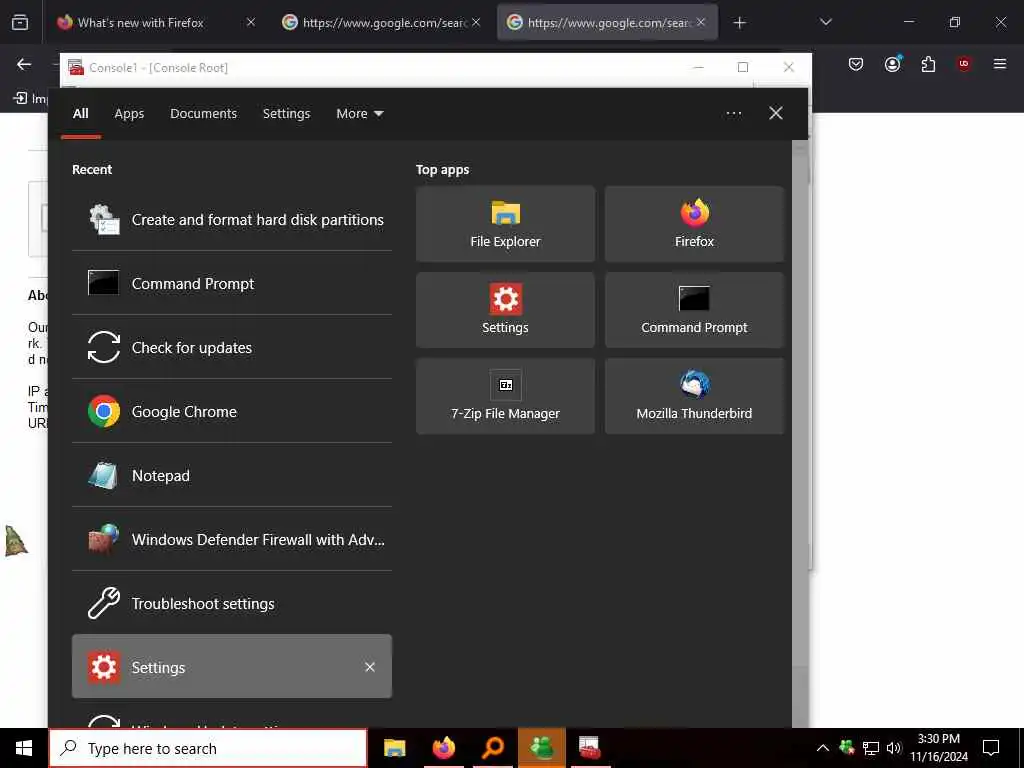Show hidden system tray icons
The width and height of the screenshot is (1024, 768).
pos(823,748)
